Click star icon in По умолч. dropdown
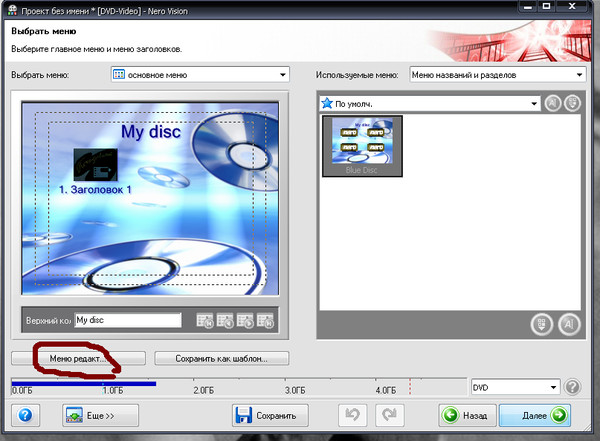Viewport: 600px width, 441px height. tap(327, 103)
